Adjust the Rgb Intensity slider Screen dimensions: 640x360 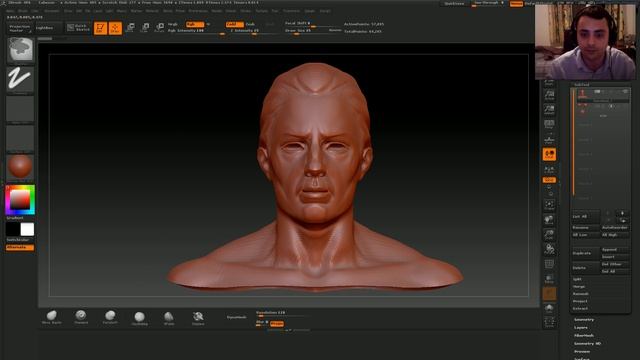pyautogui.click(x=196, y=31)
